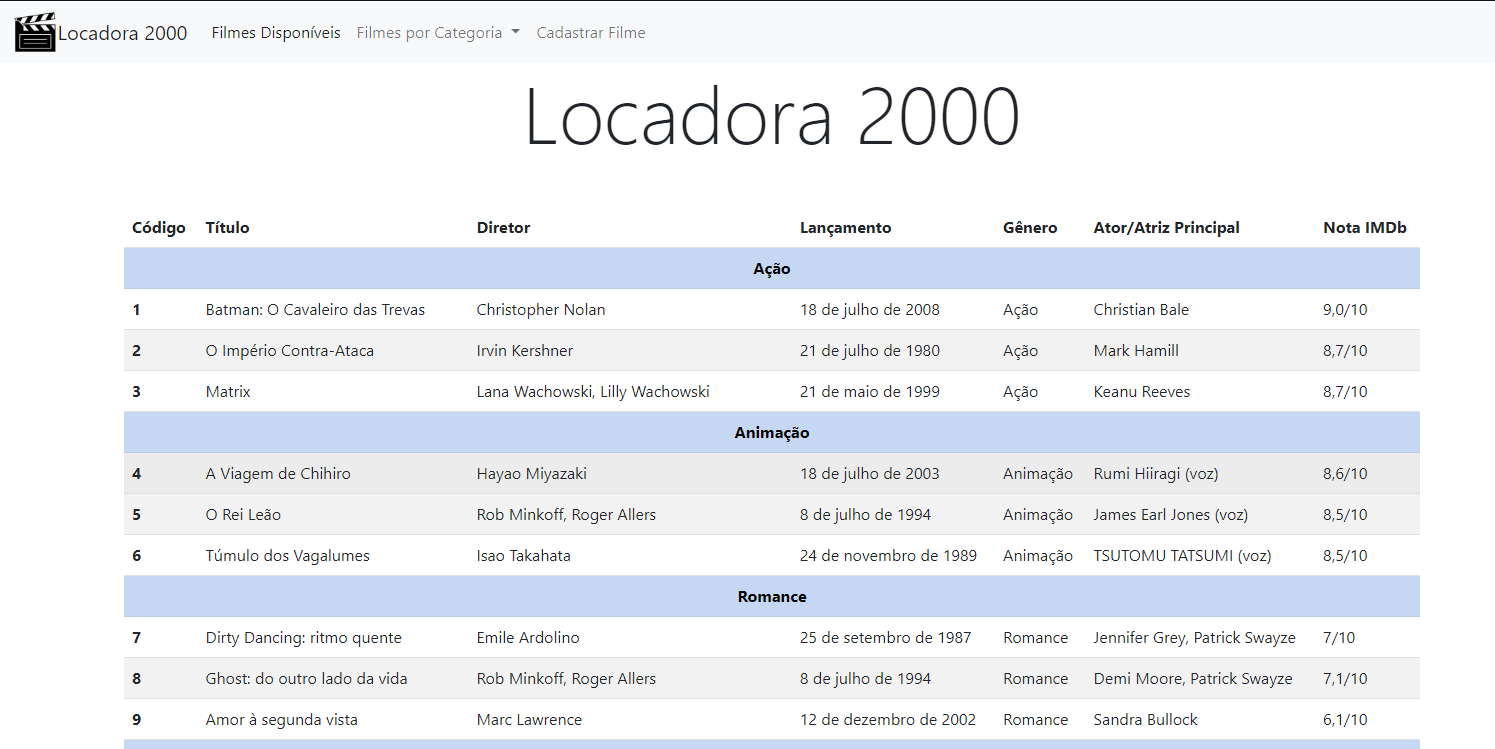
Task: Open the Locadora 2000 brand link
Action: coord(122,33)
